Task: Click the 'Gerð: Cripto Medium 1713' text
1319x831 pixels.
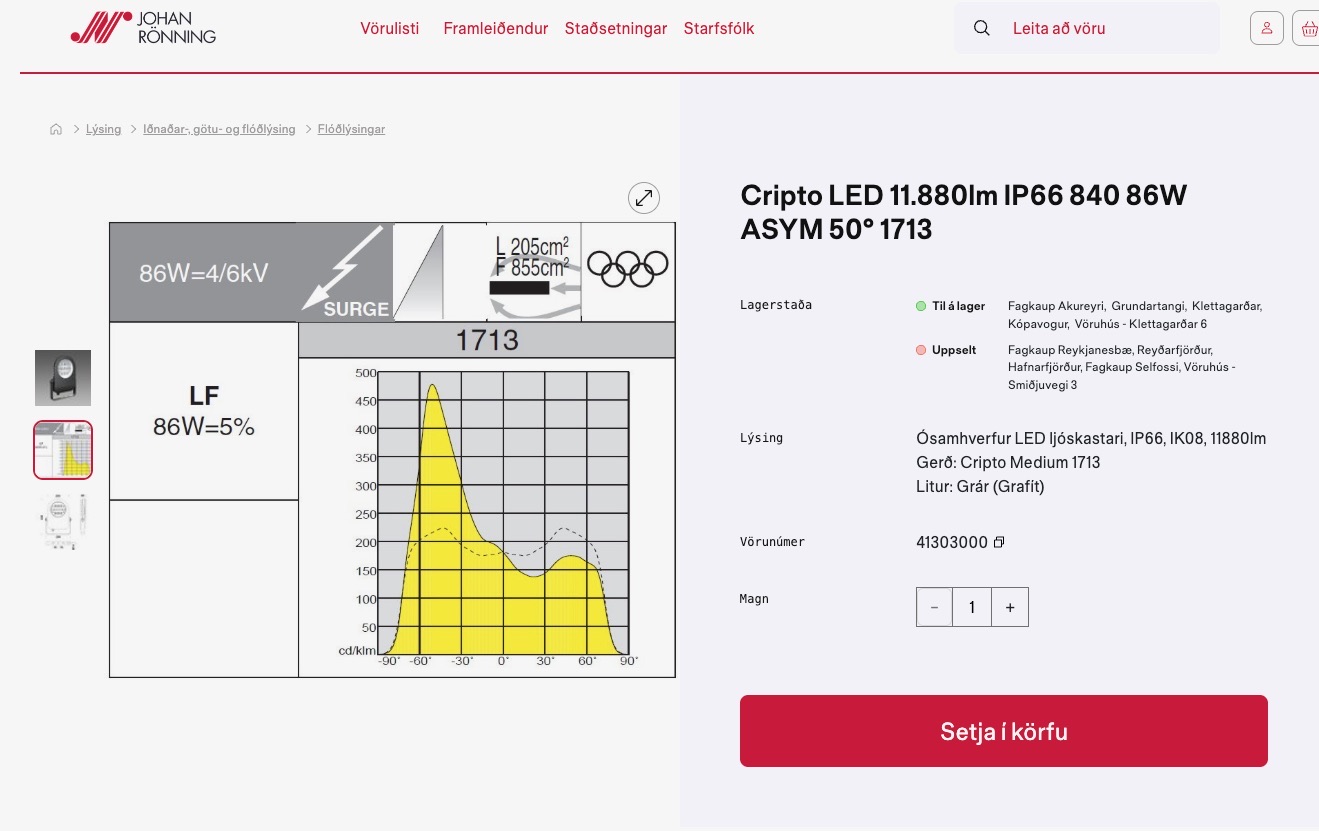Action: 1008,462
